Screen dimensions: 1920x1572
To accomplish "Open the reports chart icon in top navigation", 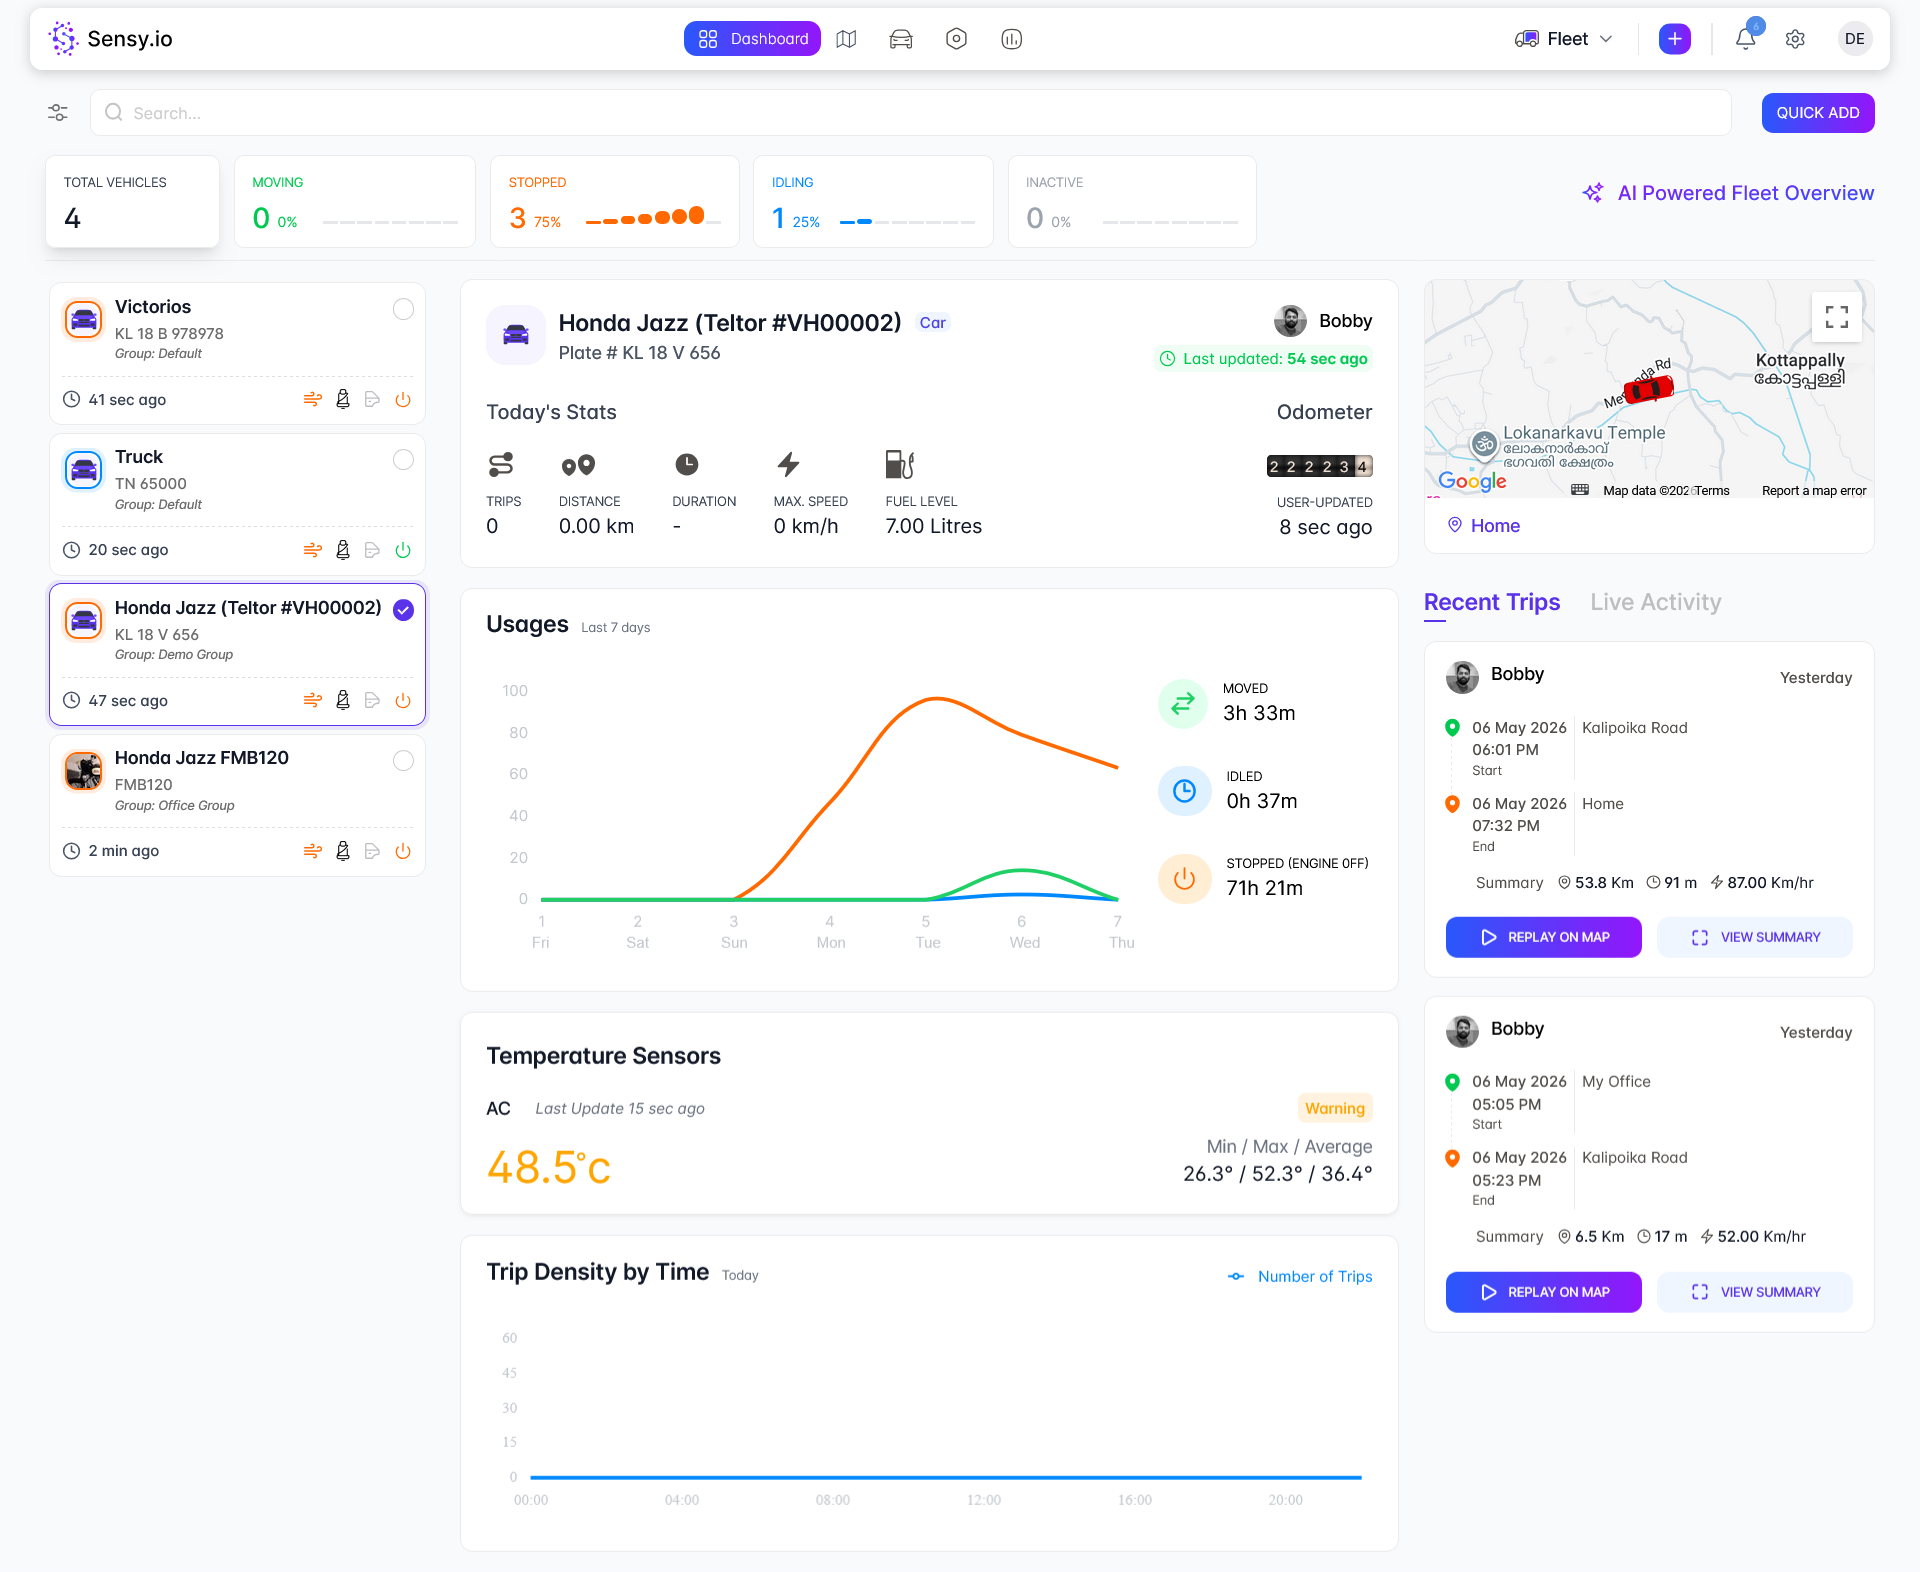I will [x=1011, y=39].
